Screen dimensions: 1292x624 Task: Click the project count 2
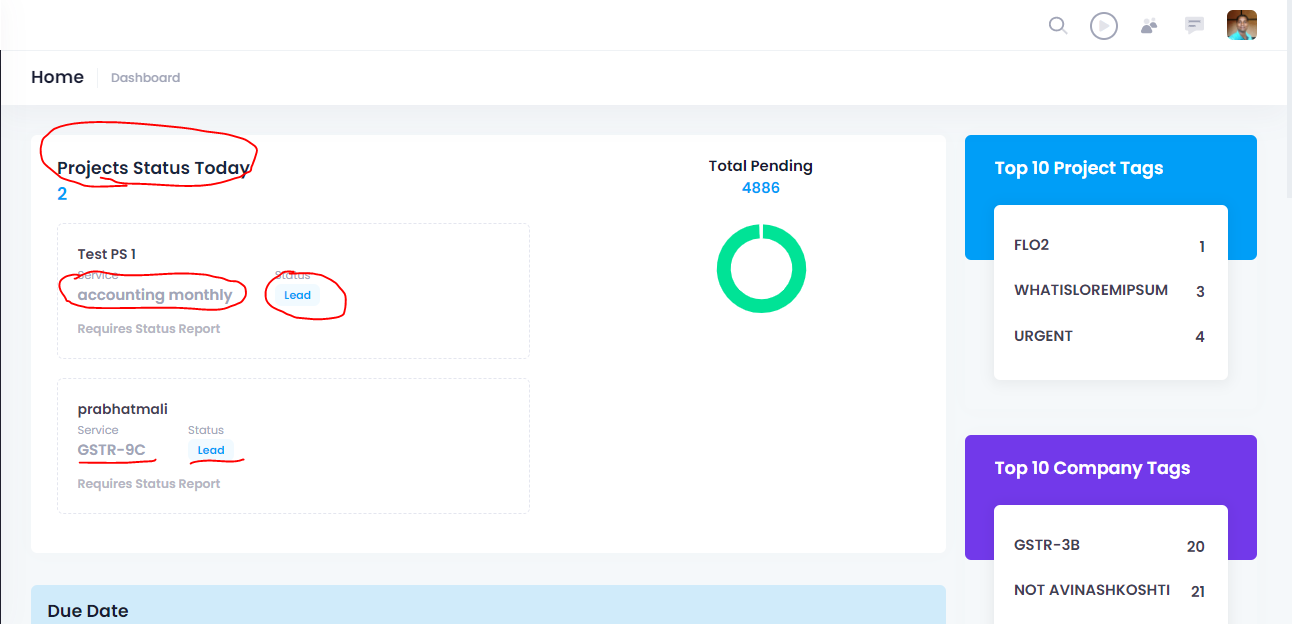(62, 194)
